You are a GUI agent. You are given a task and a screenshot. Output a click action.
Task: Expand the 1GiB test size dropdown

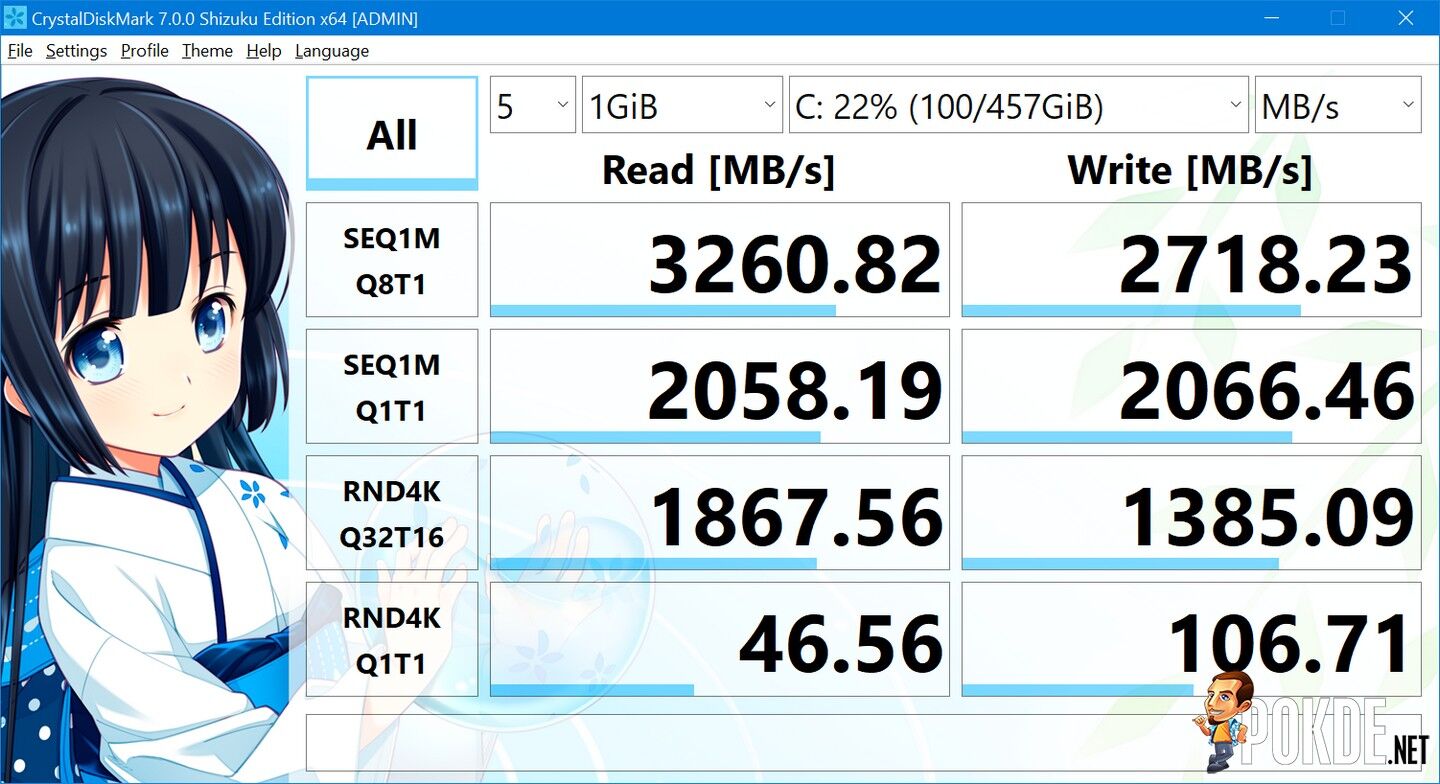click(x=682, y=105)
